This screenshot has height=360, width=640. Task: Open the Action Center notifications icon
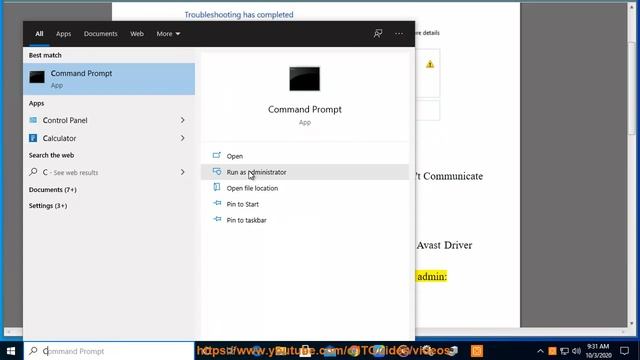tap(624, 351)
